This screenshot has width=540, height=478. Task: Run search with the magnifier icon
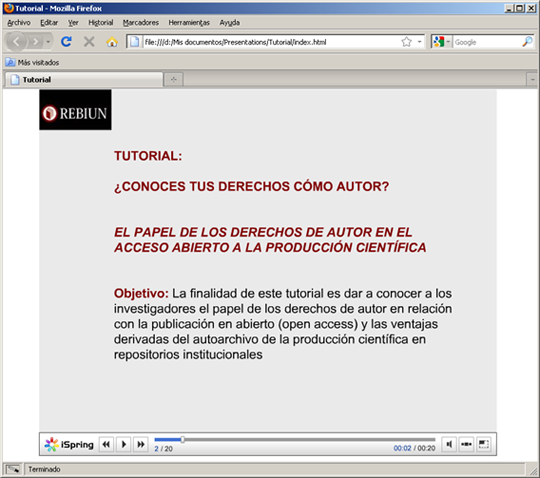[527, 42]
